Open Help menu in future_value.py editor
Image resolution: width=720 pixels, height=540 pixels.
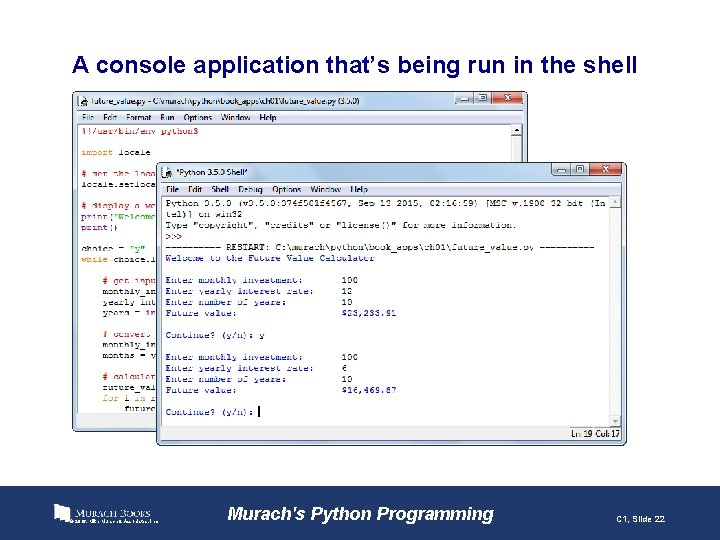[x=268, y=118]
